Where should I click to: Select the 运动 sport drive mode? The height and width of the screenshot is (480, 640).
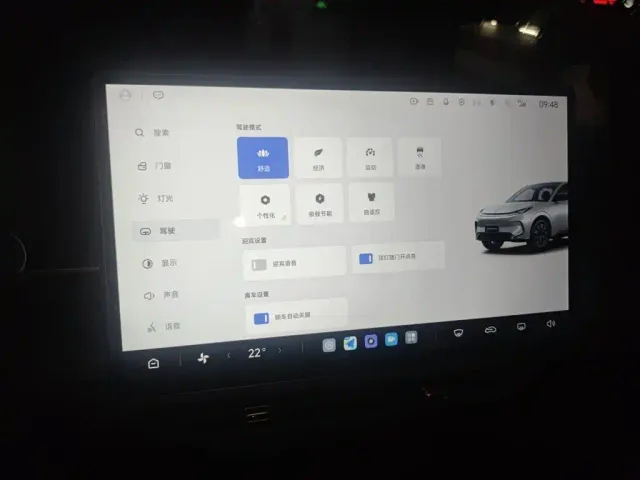370,157
